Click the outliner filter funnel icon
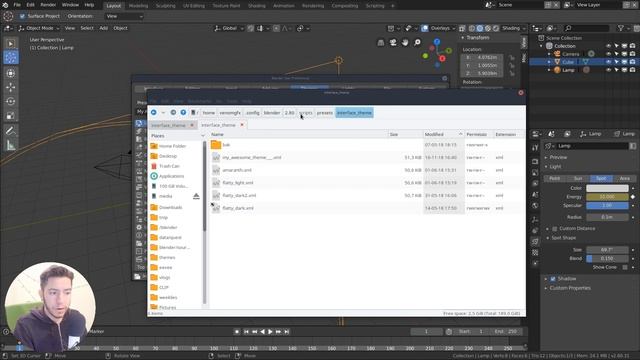This screenshot has width=640, height=360. pyautogui.click(x=620, y=28)
